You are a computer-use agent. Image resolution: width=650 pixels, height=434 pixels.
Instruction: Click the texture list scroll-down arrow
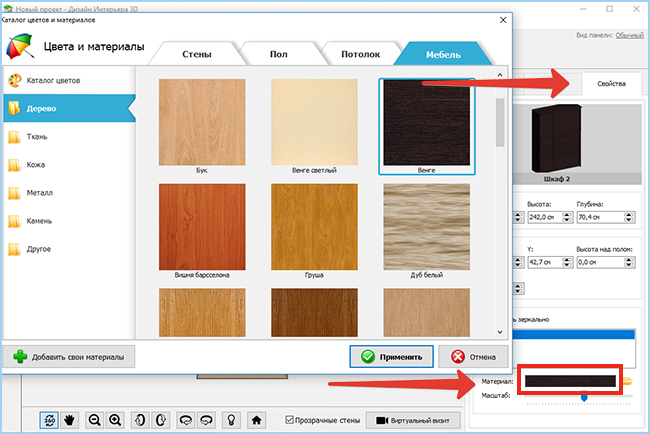(x=500, y=332)
